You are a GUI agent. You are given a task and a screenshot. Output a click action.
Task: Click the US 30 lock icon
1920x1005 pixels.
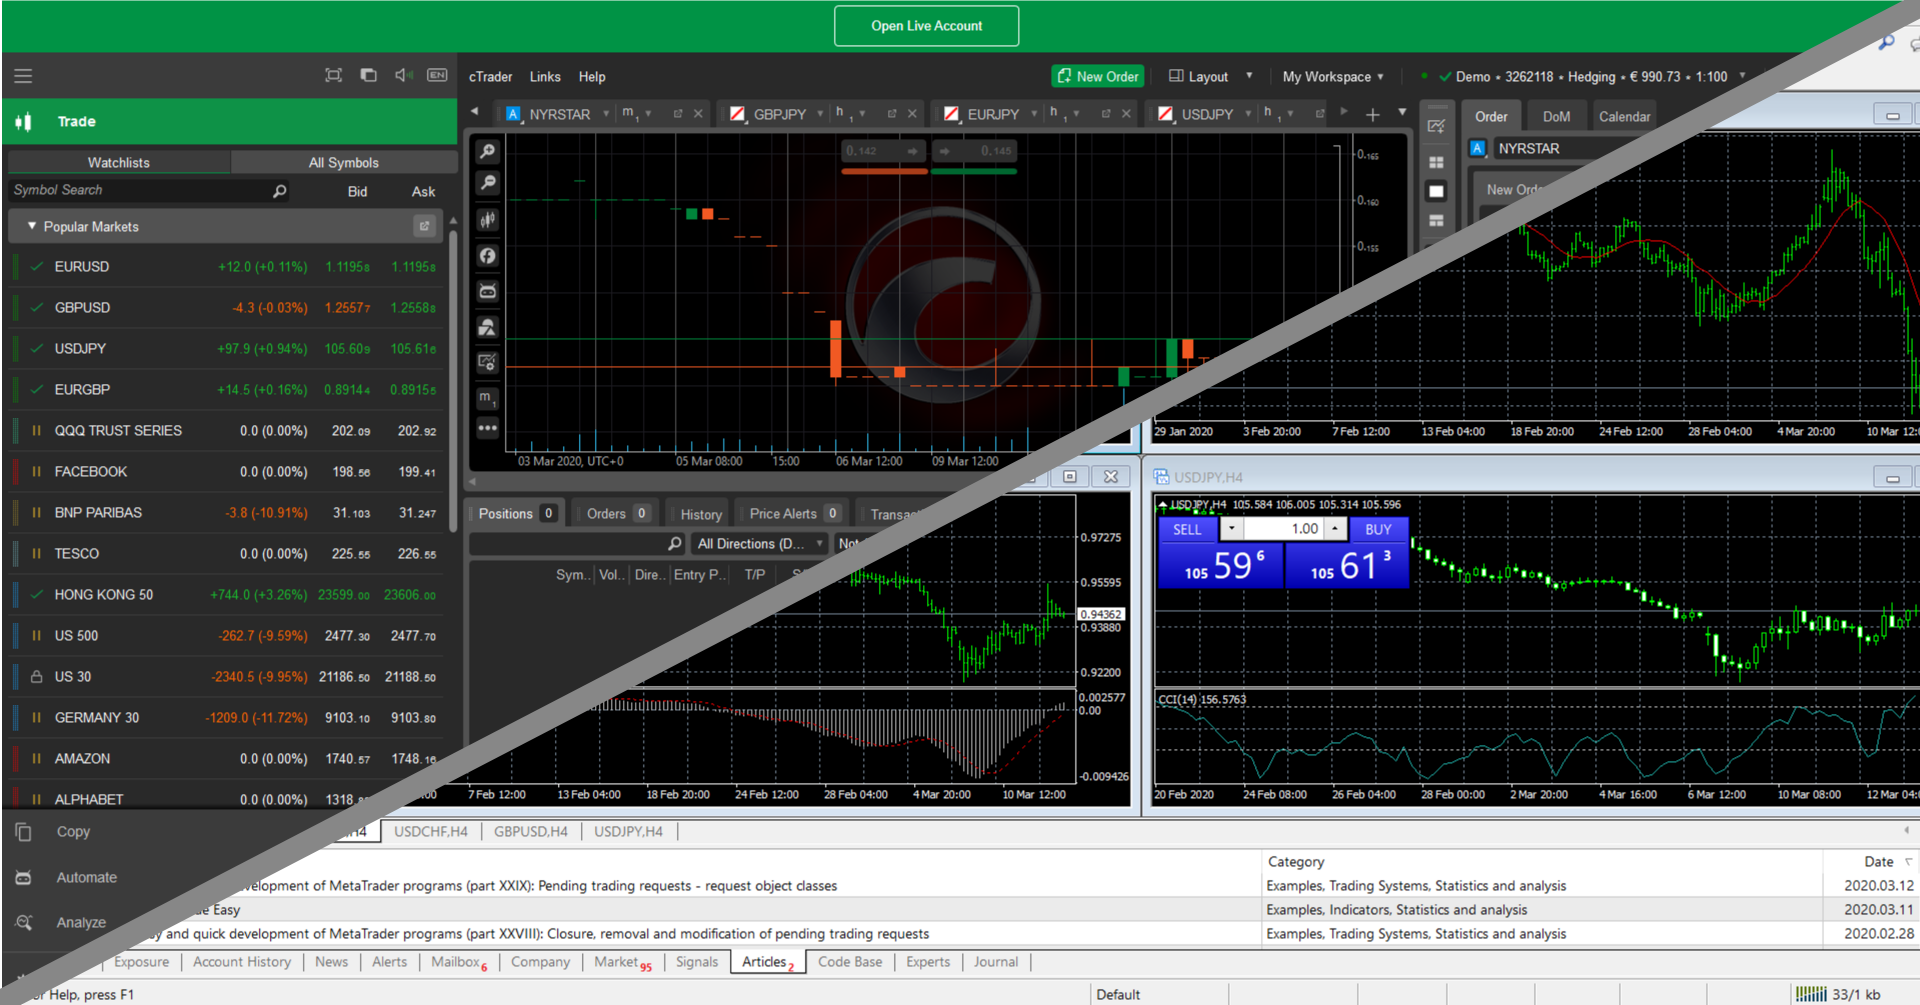[x=36, y=677]
